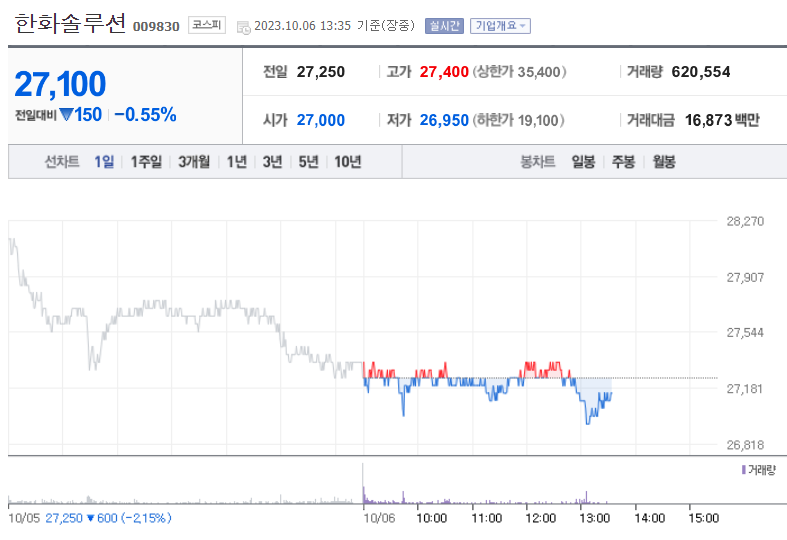Viewport: 787px width, 540px height.
Task: Click the 27,544 y-axis label
Action: click(x=745, y=333)
